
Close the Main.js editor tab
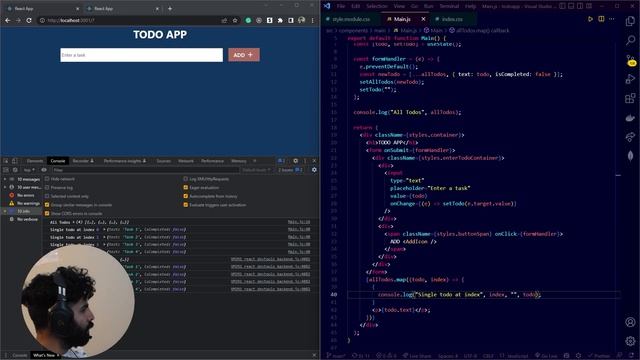coord(423,19)
